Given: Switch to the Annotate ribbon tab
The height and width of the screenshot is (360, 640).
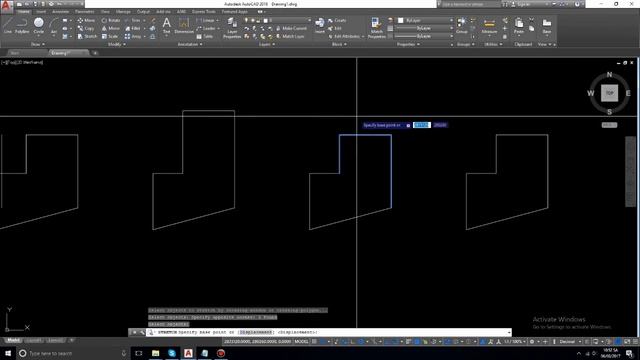Looking at the screenshot, I should coord(60,12).
